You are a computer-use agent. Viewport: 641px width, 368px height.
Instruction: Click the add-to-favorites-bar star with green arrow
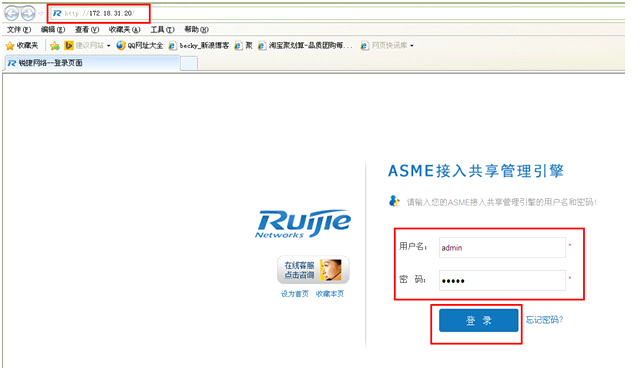pyautogui.click(x=54, y=46)
